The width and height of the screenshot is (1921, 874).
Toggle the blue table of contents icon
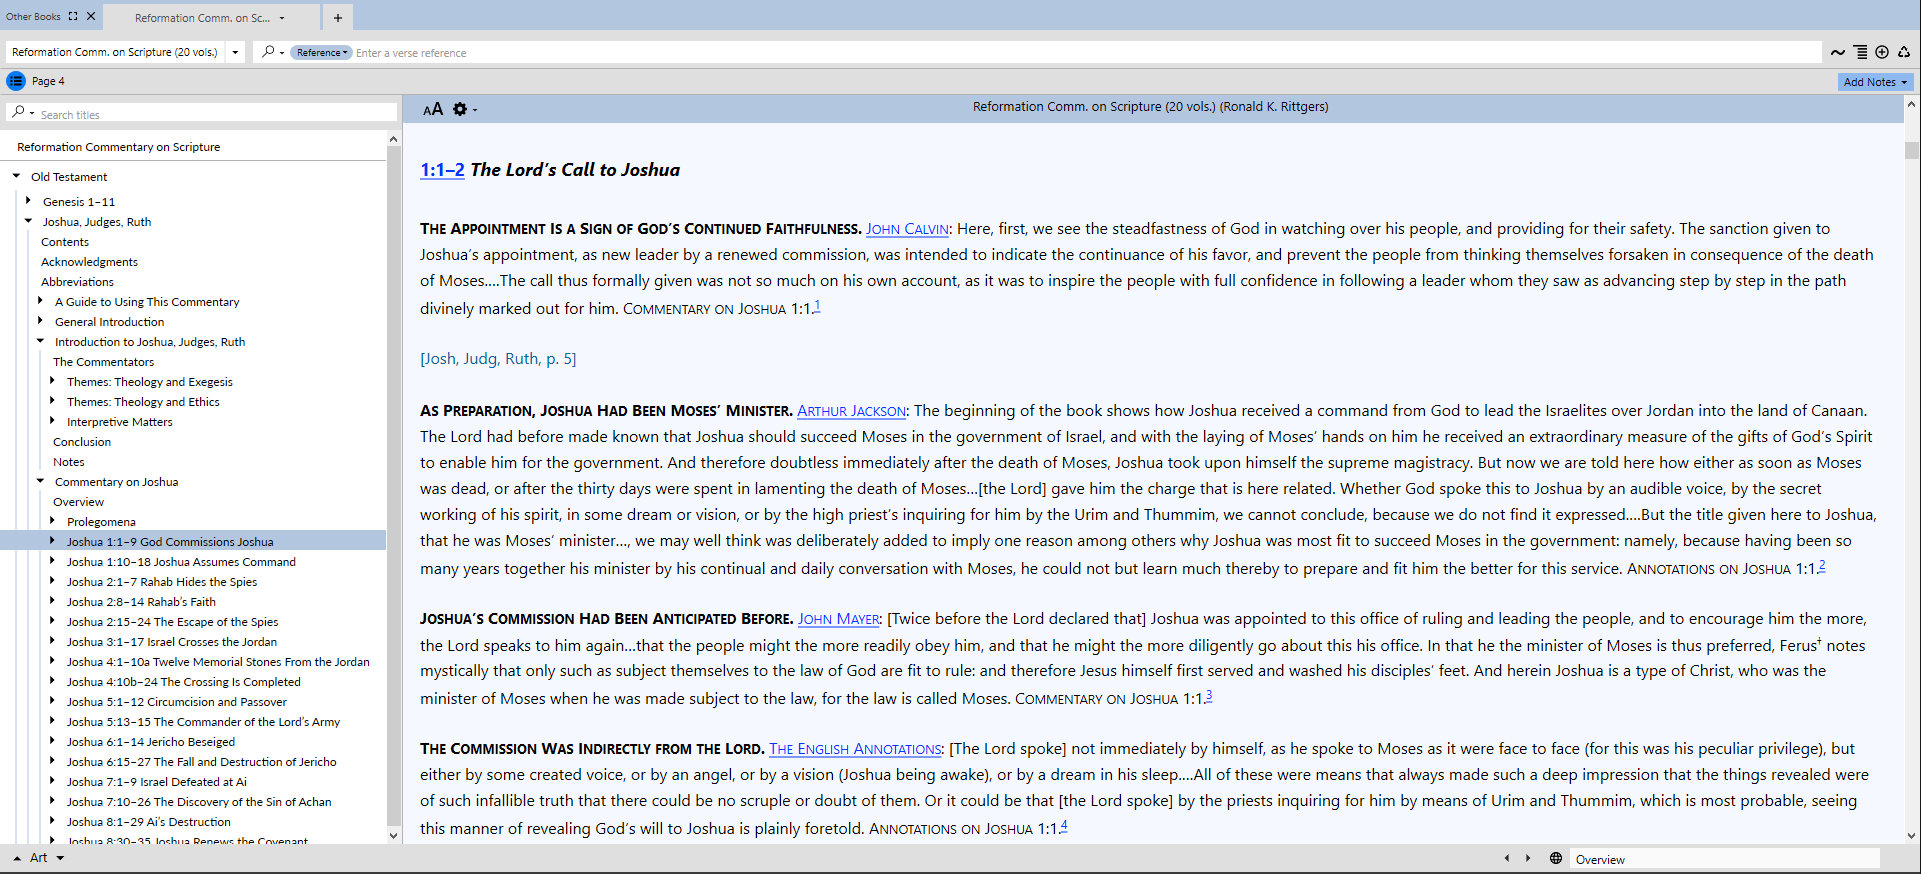pos(16,81)
